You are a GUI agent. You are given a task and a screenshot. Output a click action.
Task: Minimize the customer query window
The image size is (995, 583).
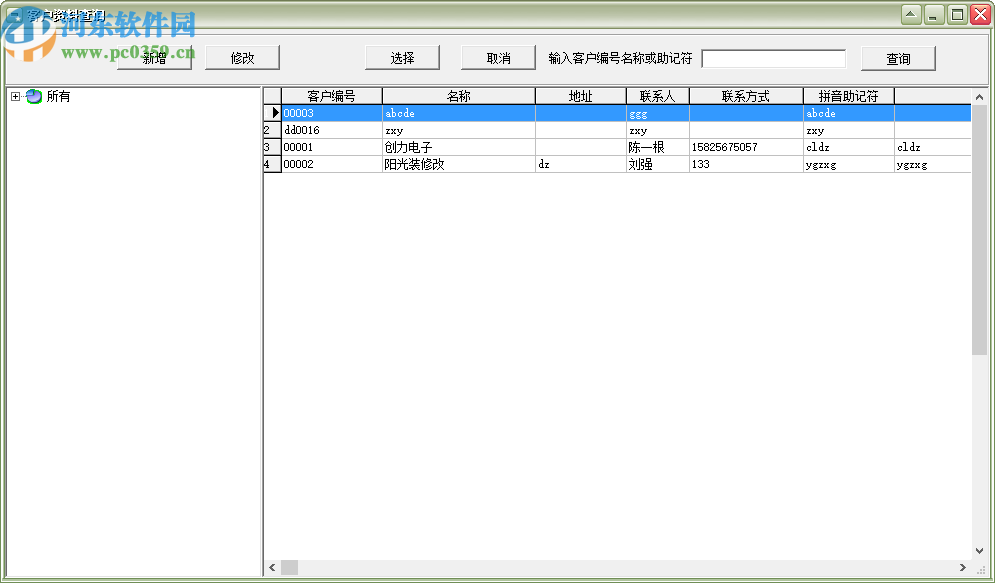point(933,15)
